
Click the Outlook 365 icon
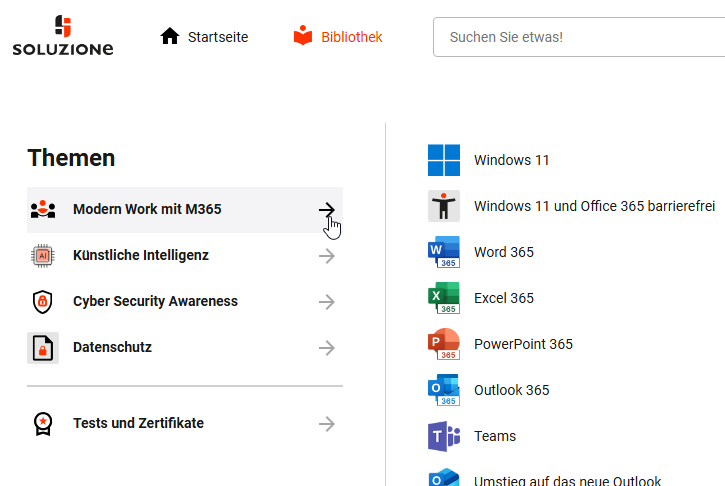point(444,390)
